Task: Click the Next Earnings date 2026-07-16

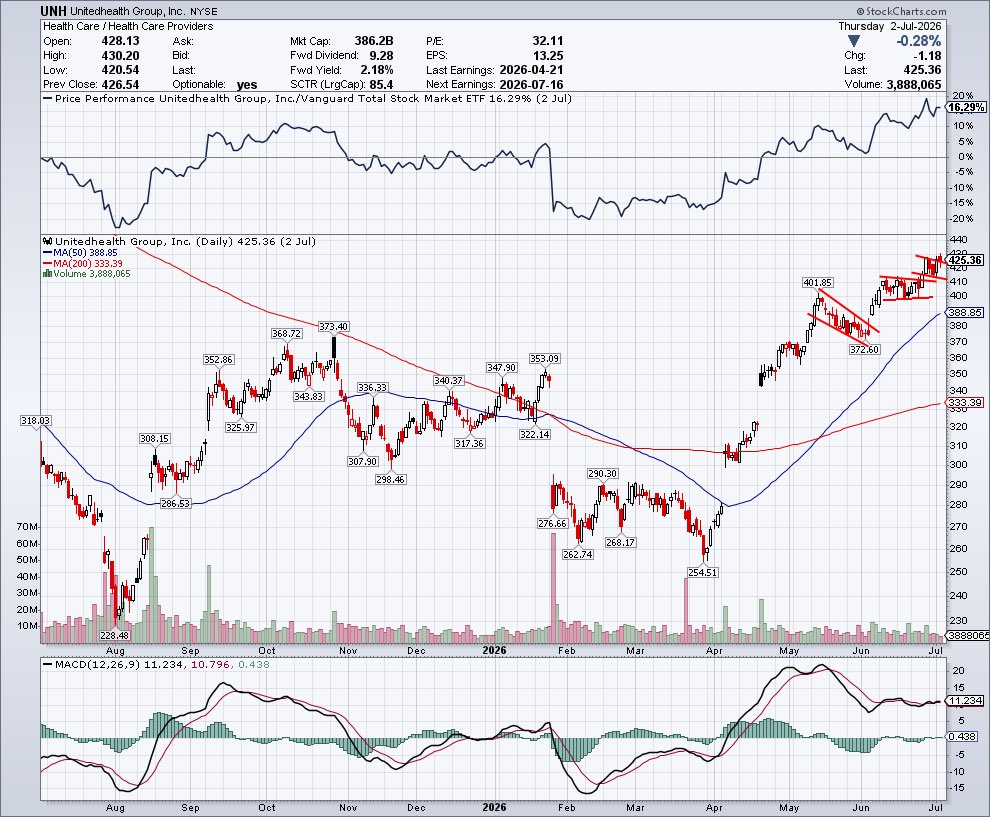Action: pos(531,84)
